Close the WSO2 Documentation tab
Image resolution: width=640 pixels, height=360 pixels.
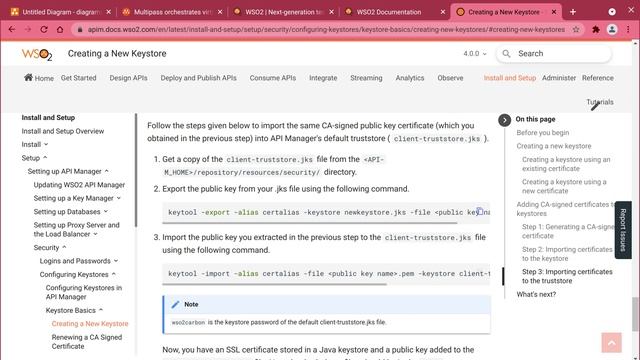tap(443, 12)
